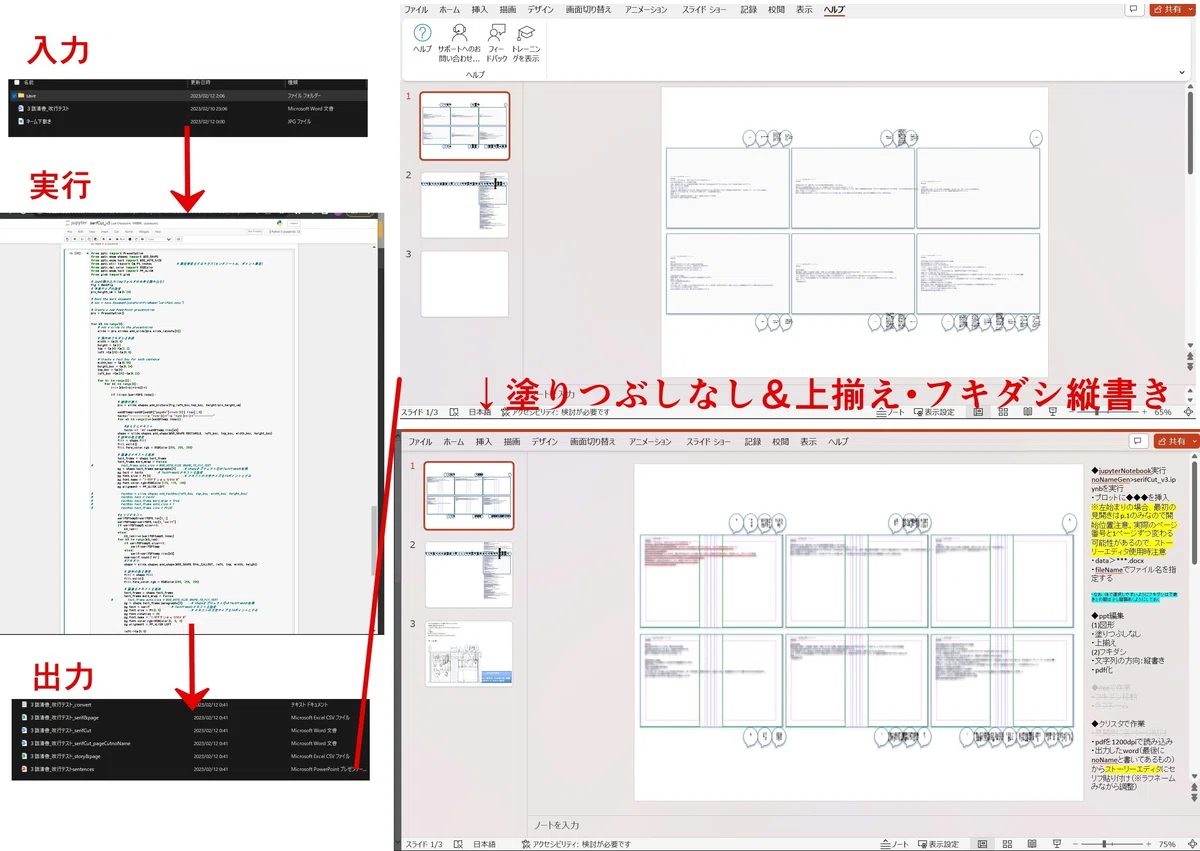
Task: Click the ヘルプ question-mark icon in top PowerPoint ribbon
Action: pyautogui.click(x=422, y=33)
